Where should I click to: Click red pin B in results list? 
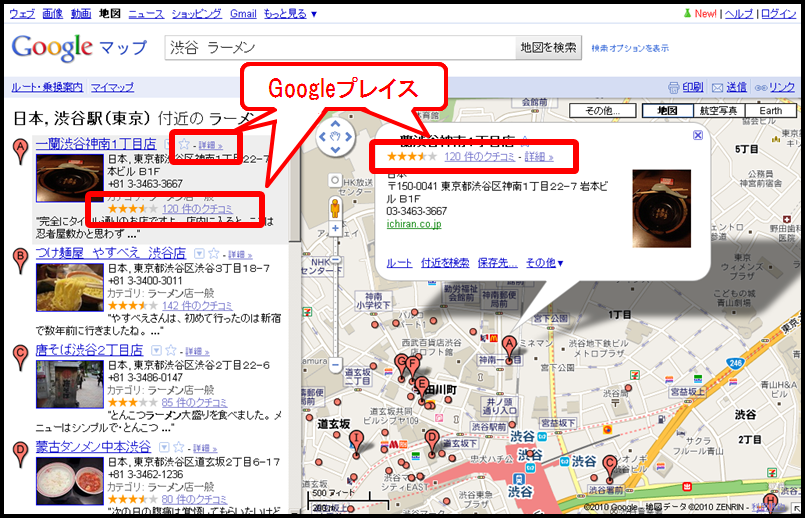(20, 260)
